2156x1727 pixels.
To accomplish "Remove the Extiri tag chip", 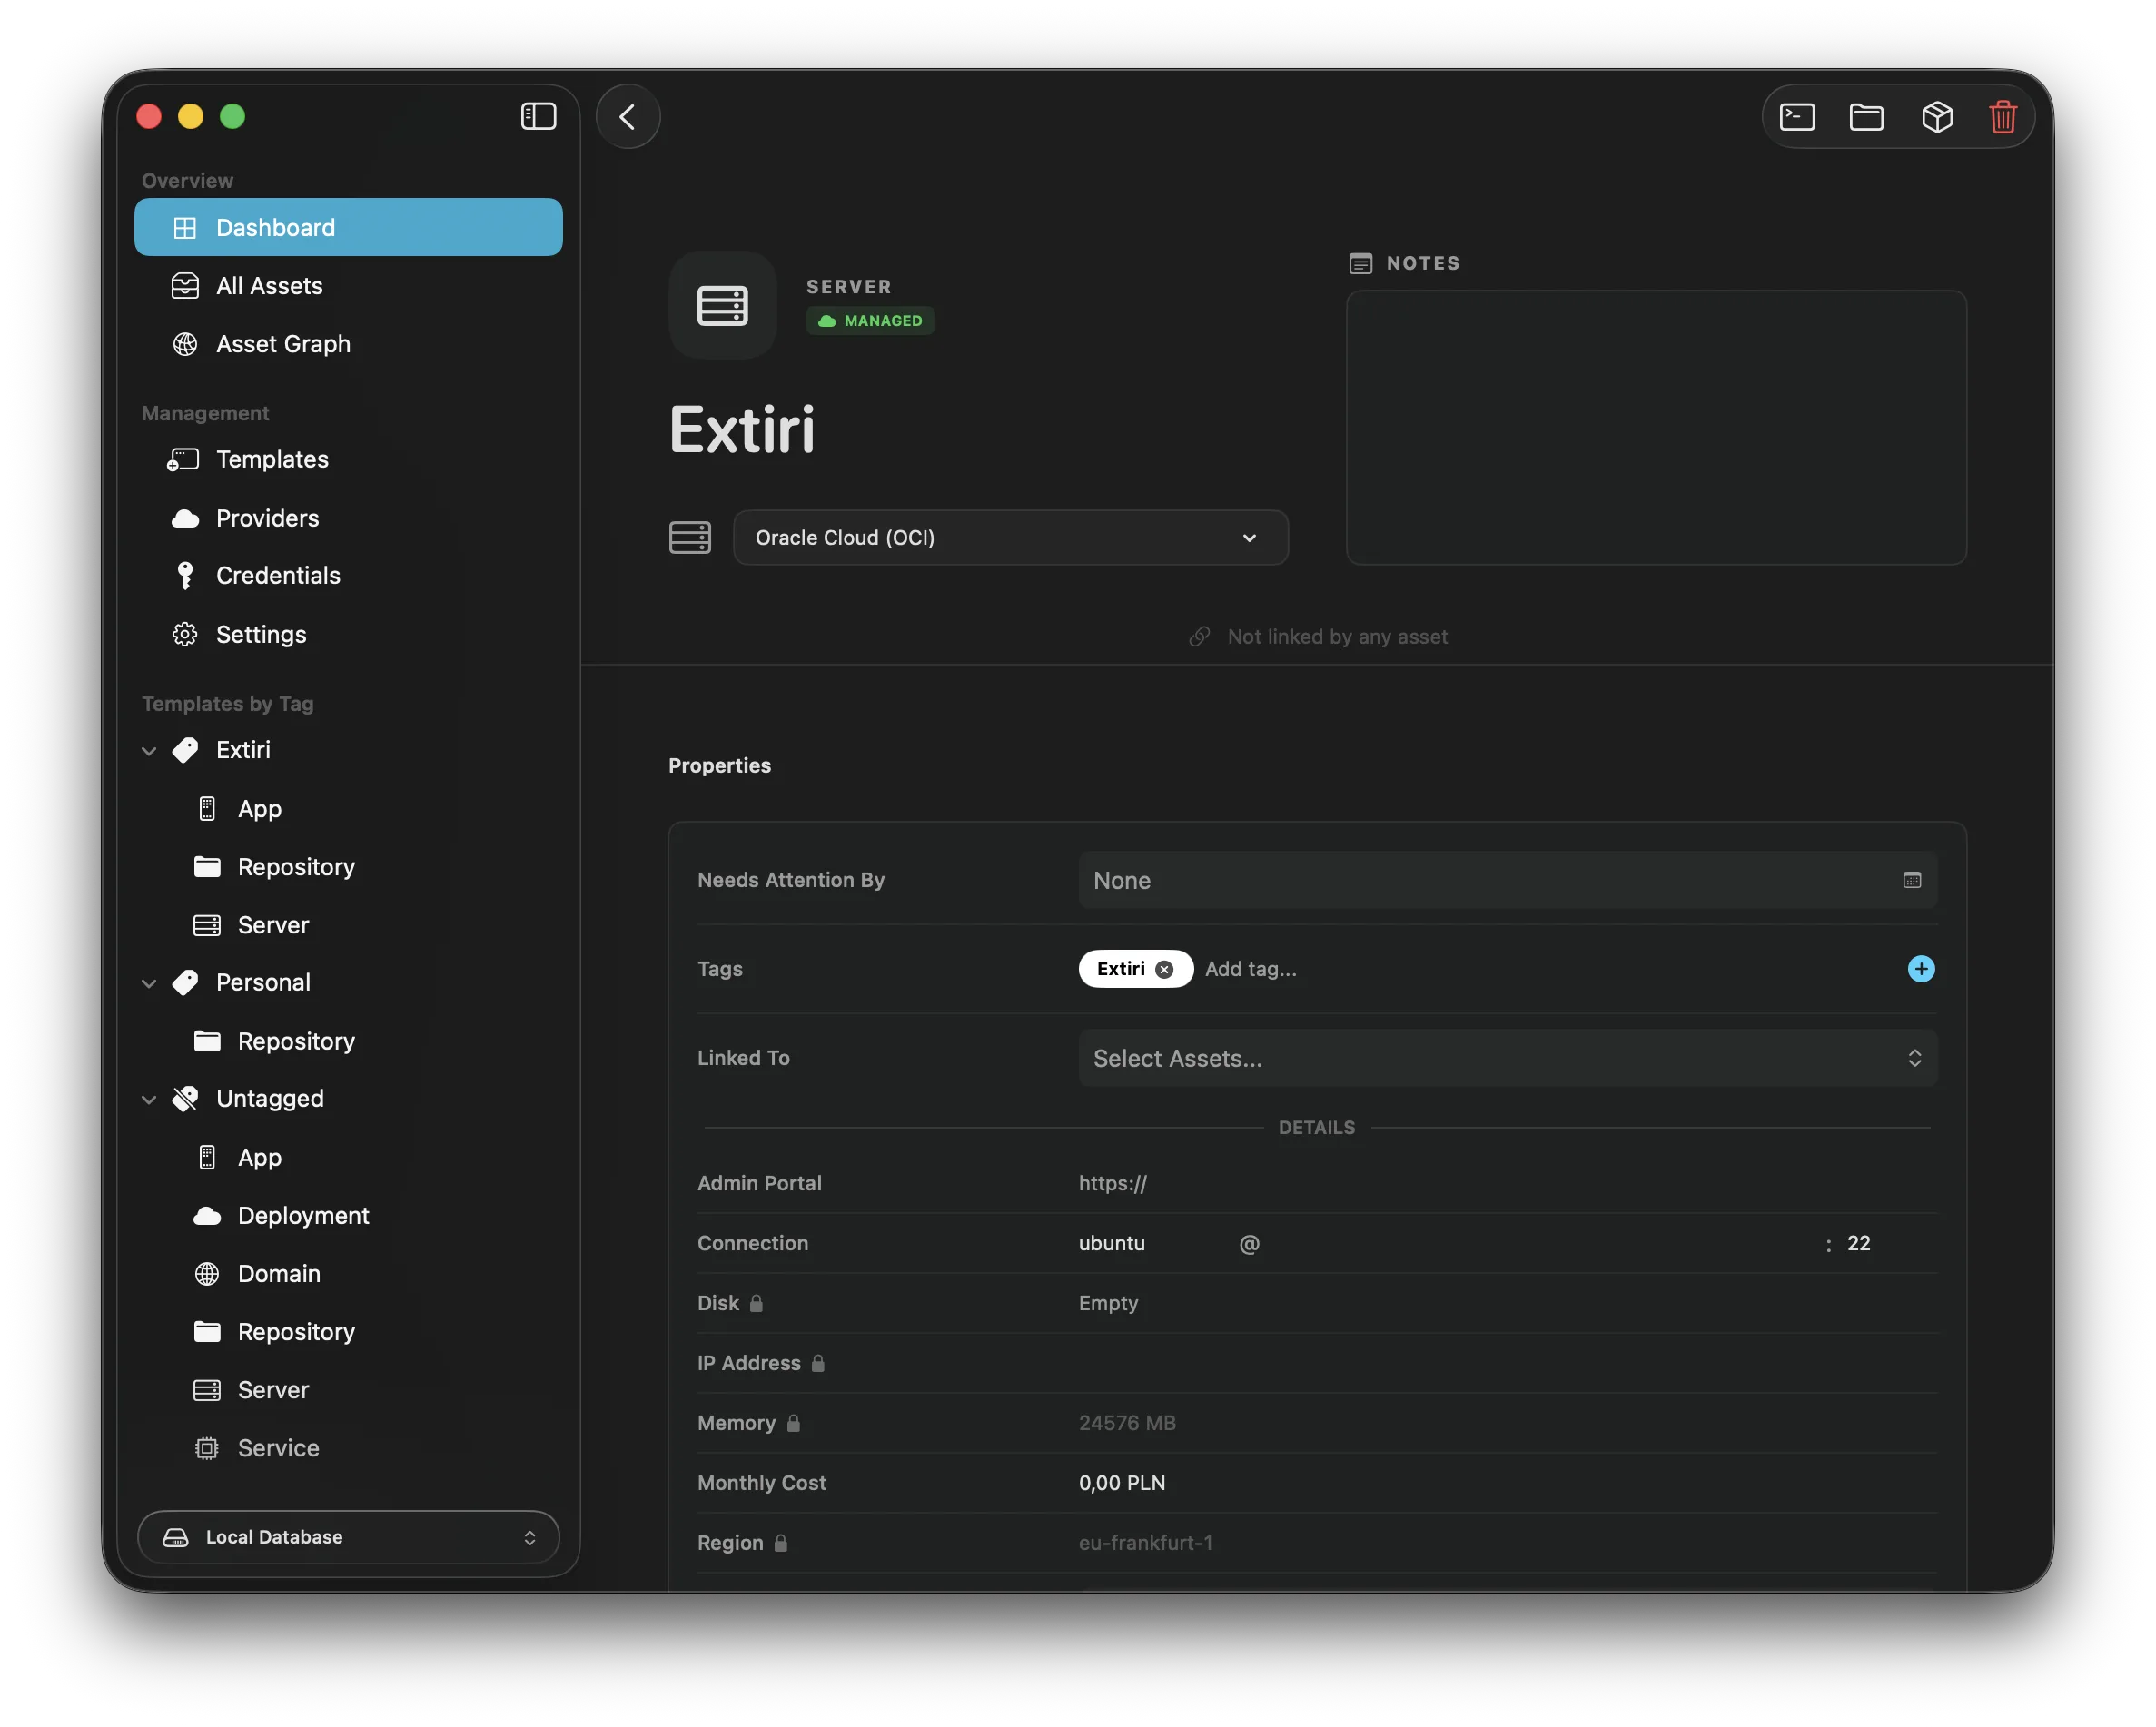I will click(x=1164, y=969).
